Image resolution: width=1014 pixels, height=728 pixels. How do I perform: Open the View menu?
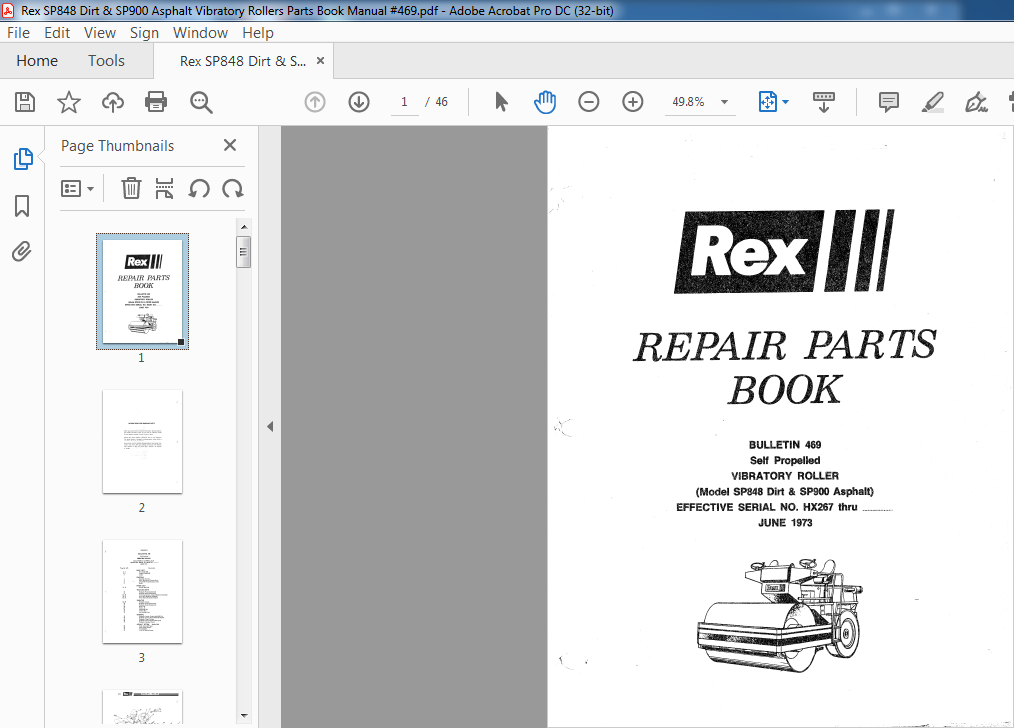100,32
